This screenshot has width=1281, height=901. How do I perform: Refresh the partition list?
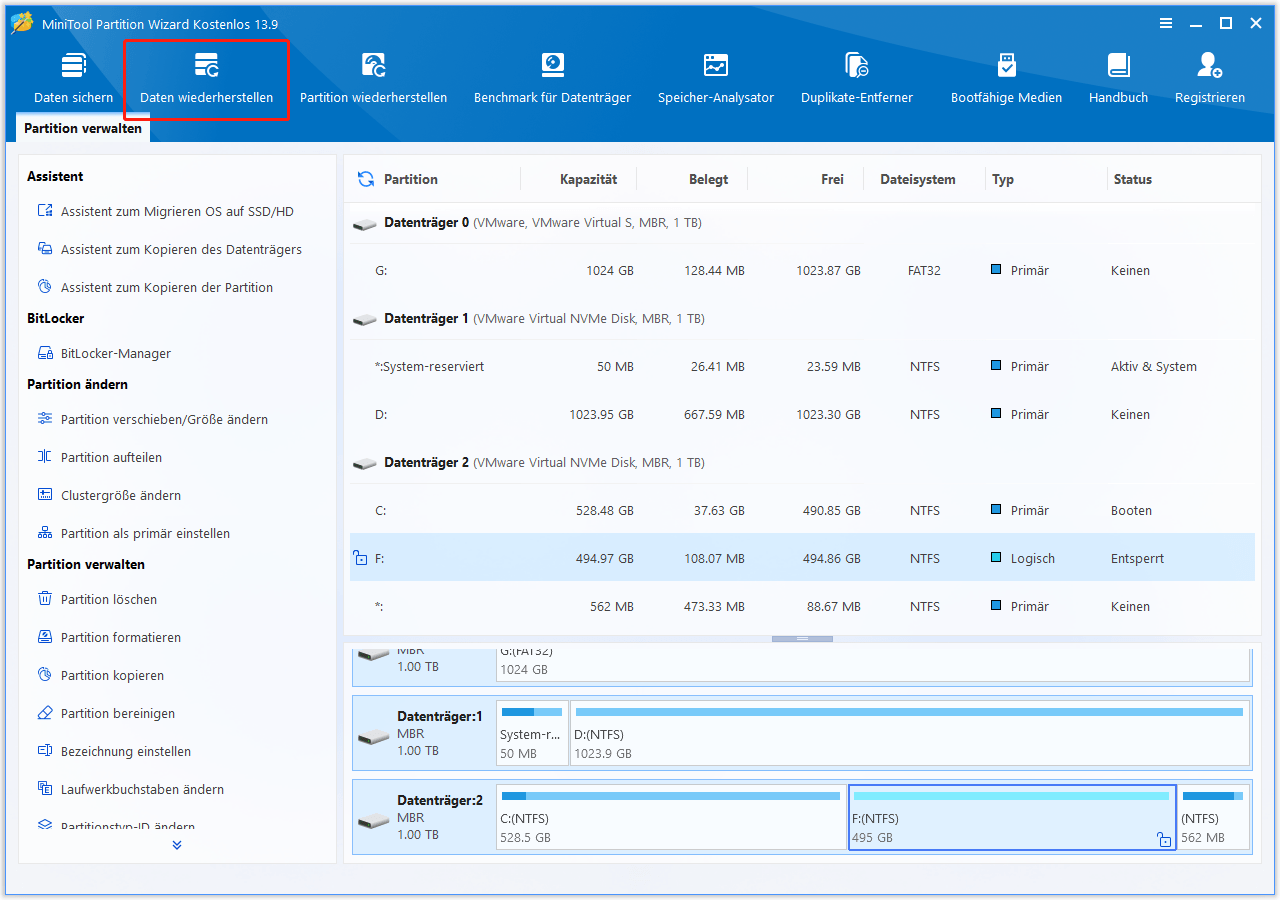pyautogui.click(x=366, y=179)
